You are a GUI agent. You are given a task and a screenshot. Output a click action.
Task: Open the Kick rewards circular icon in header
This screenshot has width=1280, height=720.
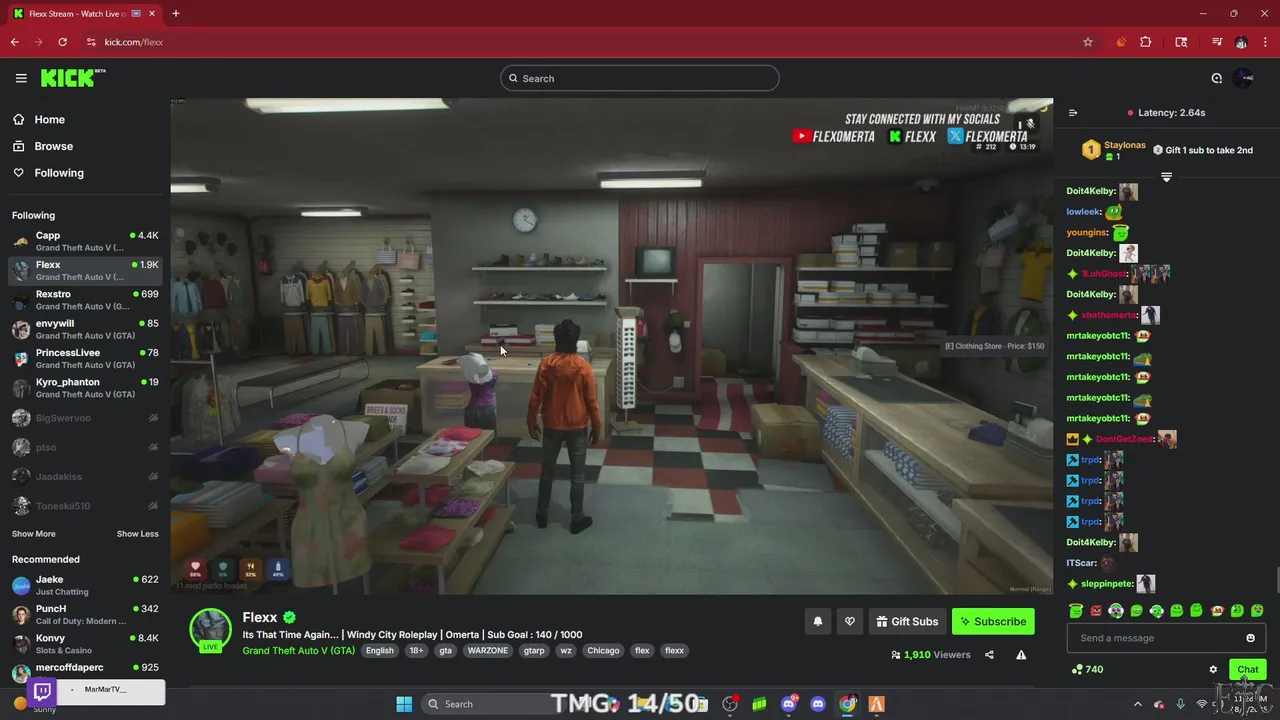click(x=1217, y=78)
